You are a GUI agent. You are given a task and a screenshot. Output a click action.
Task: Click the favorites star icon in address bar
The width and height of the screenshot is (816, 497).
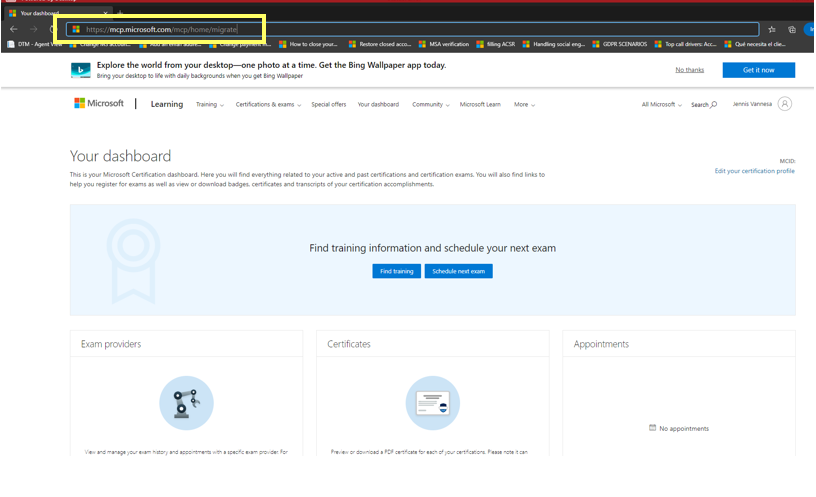(x=772, y=30)
